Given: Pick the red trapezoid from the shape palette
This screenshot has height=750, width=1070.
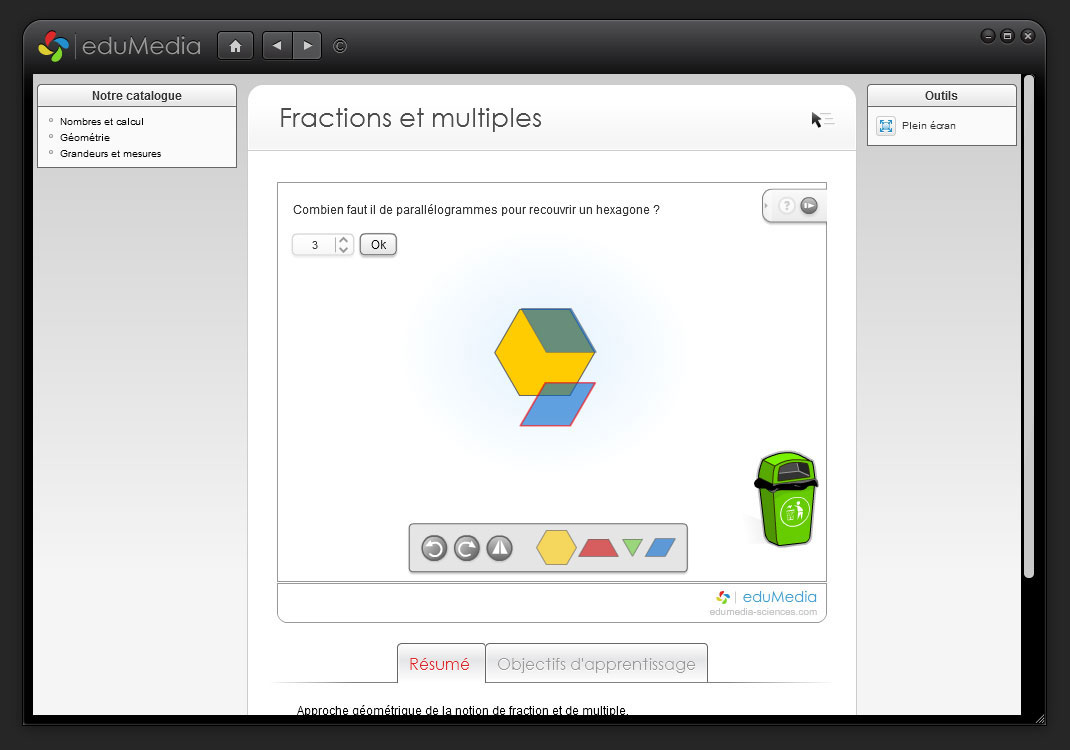Looking at the screenshot, I should coord(598,547).
